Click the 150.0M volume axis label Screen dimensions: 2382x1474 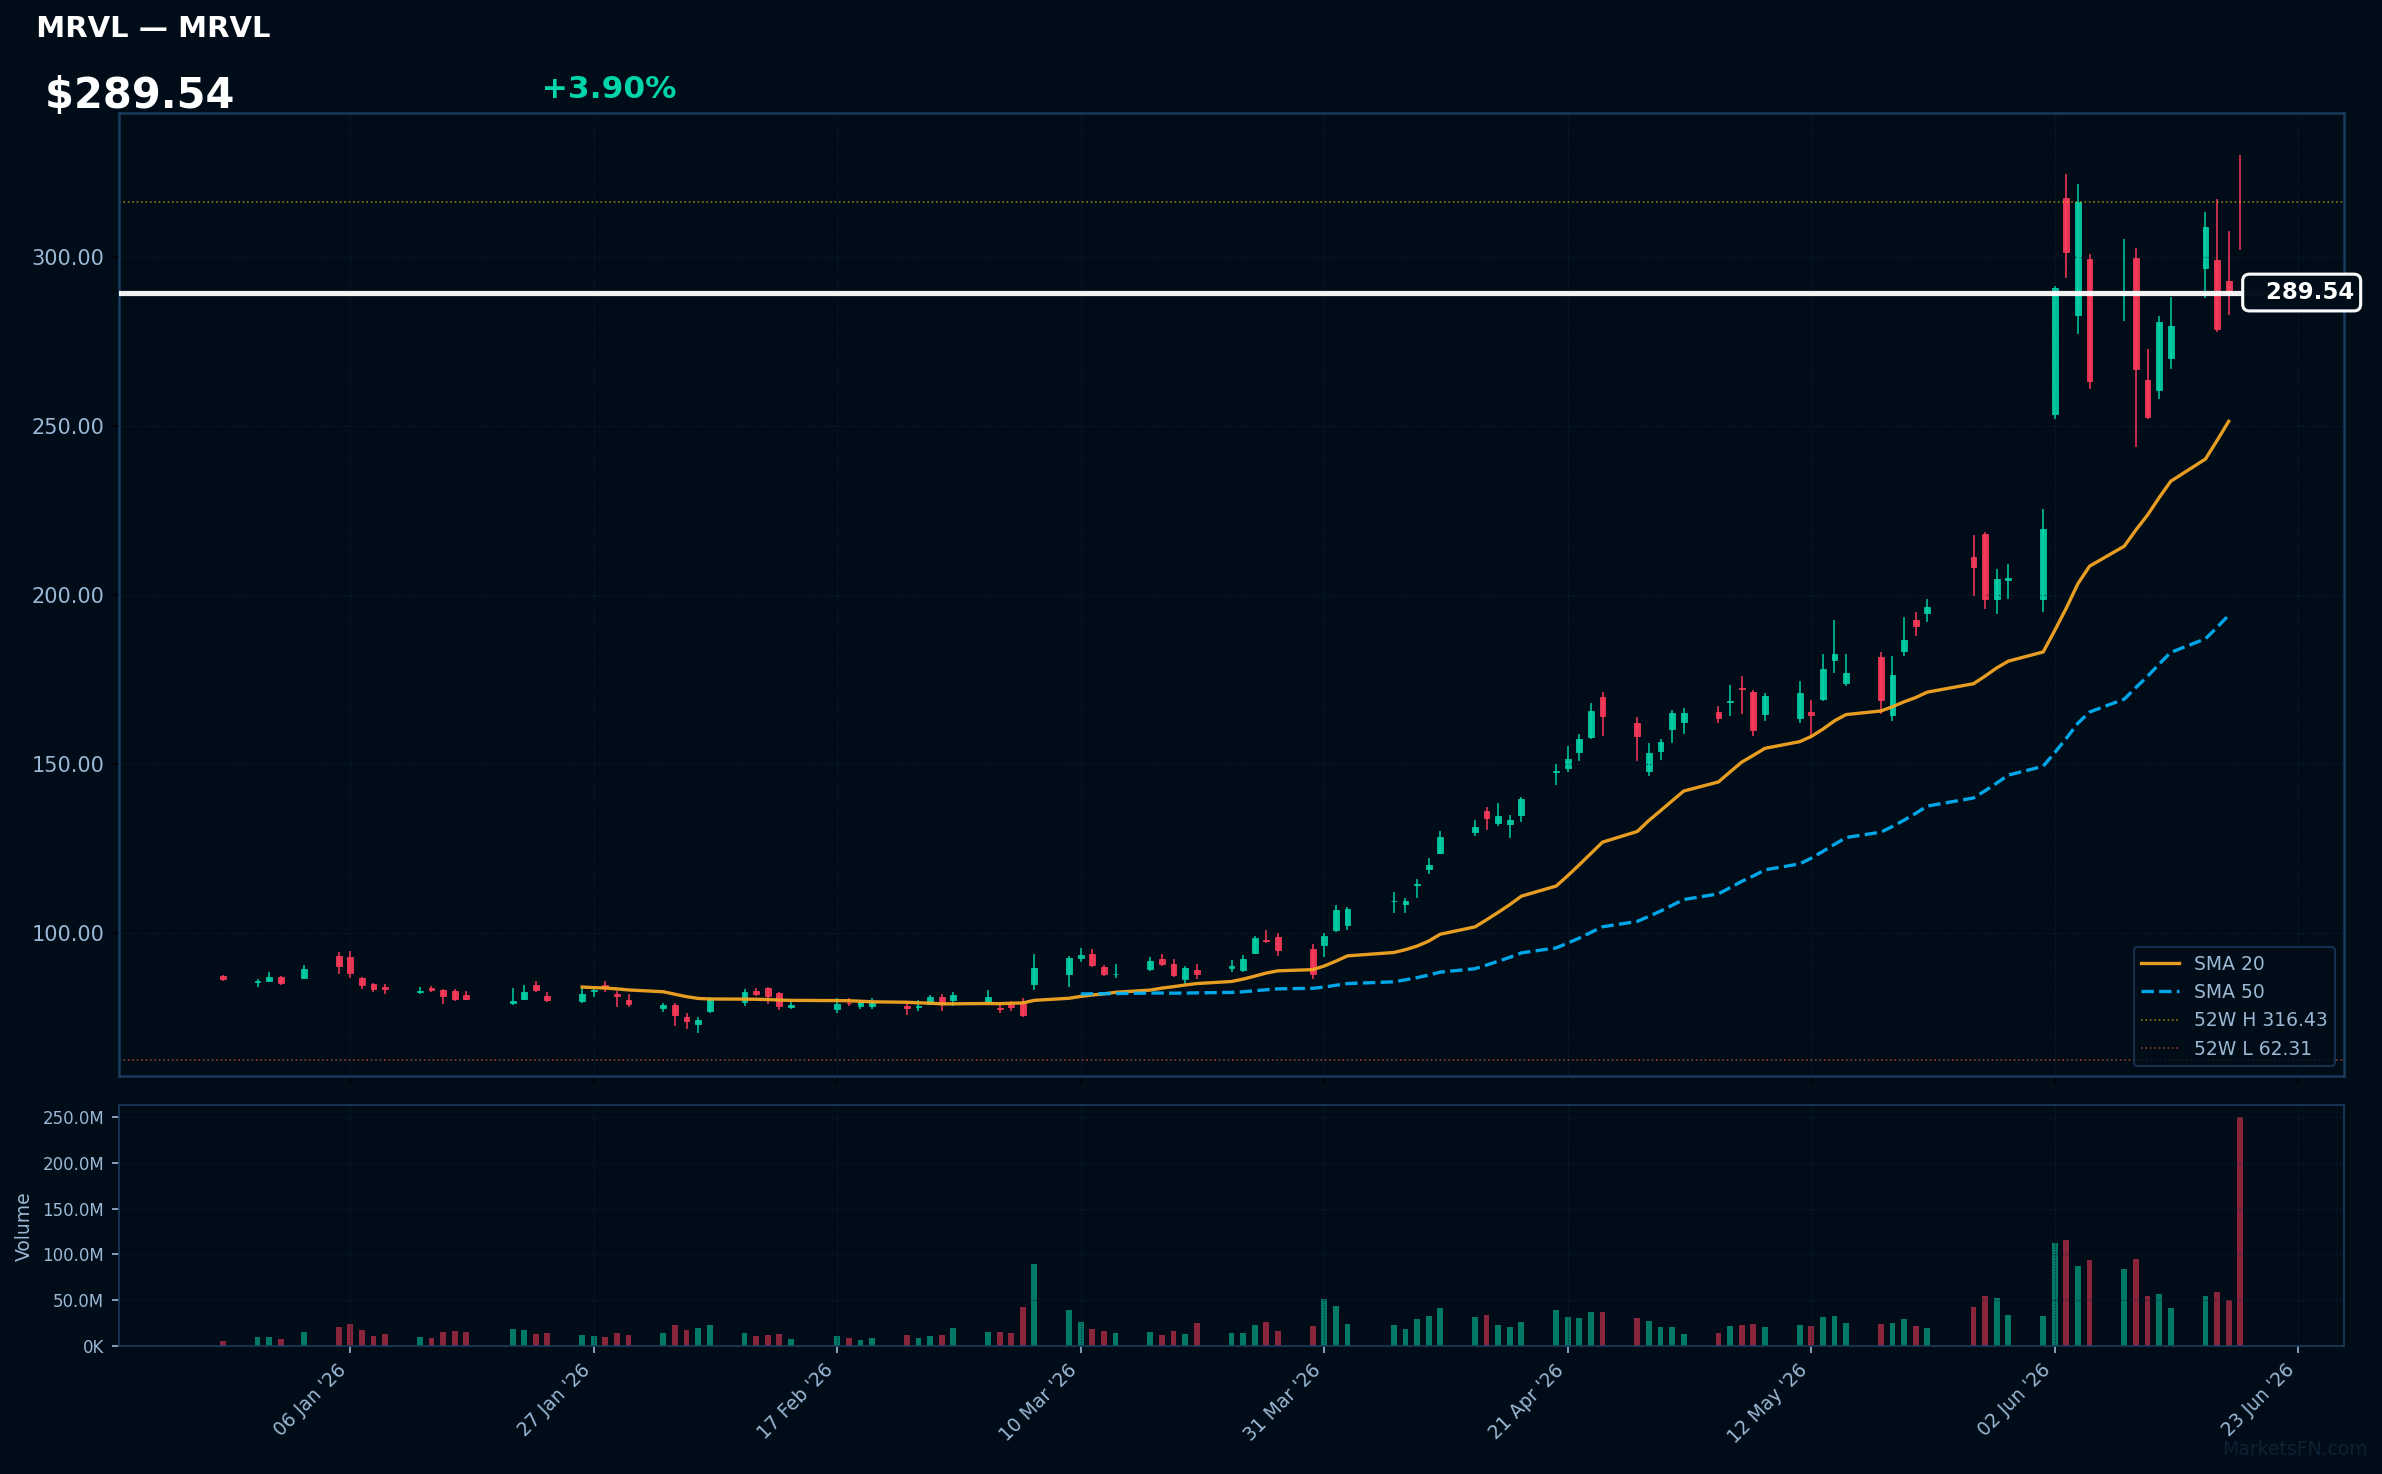tap(73, 1210)
